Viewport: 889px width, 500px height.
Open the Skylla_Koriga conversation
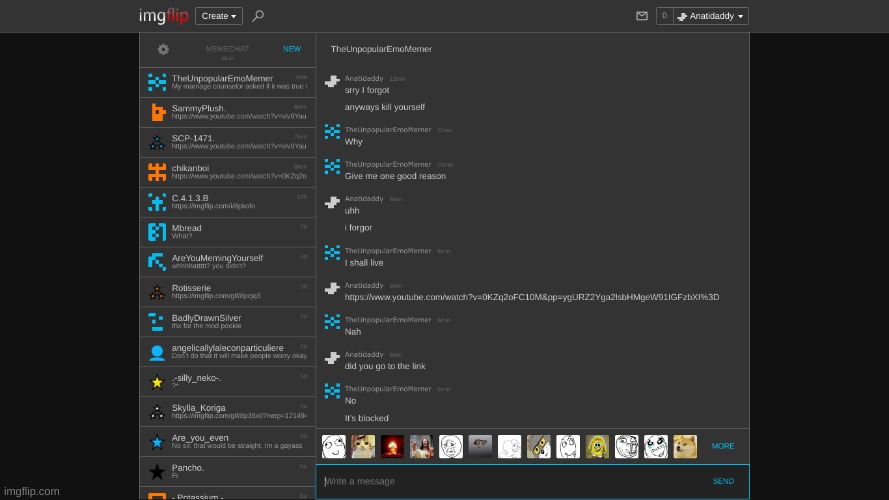pyautogui.click(x=227, y=412)
